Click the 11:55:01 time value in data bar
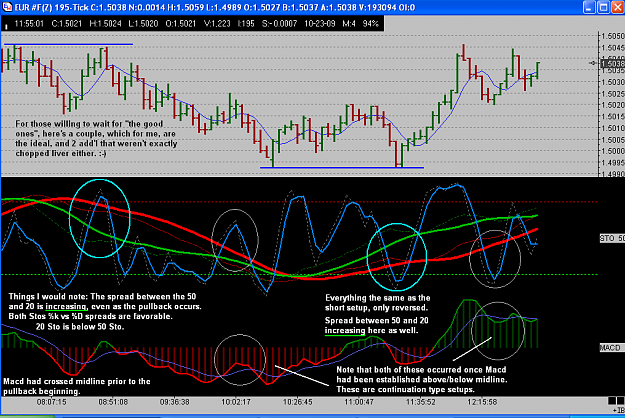The width and height of the screenshot is (625, 418). point(29,24)
